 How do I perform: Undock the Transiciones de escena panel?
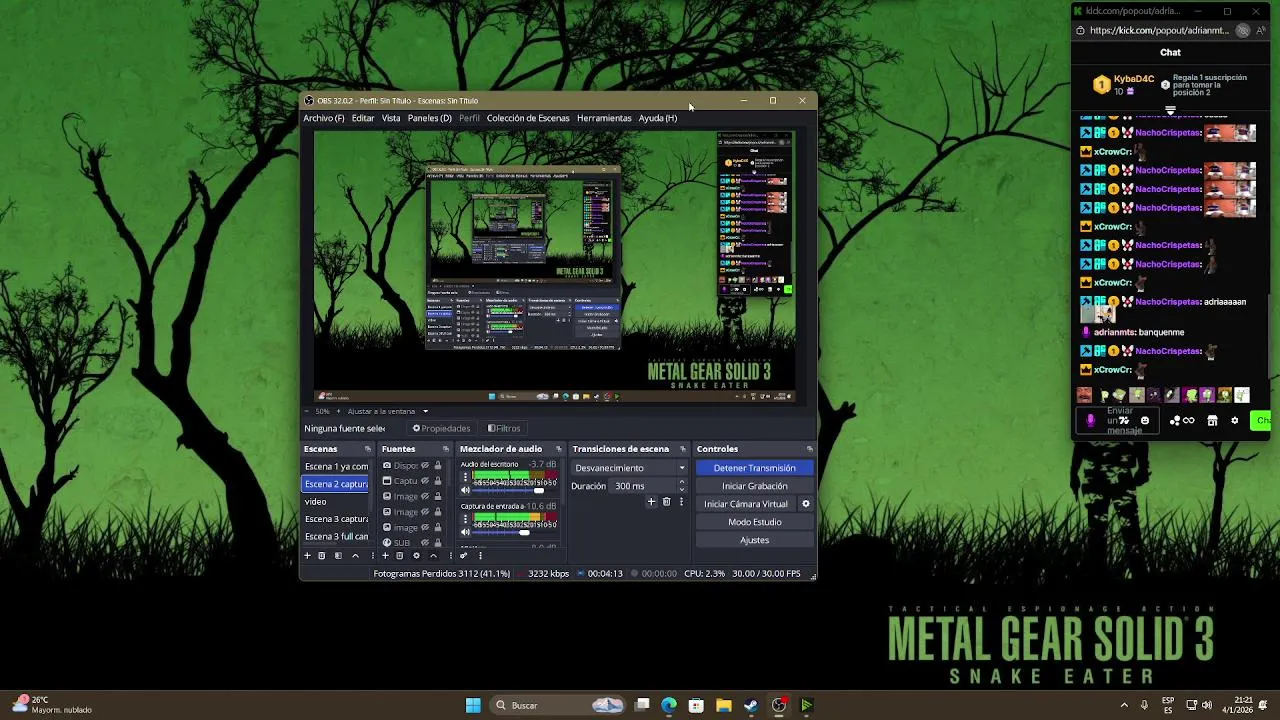(683, 449)
